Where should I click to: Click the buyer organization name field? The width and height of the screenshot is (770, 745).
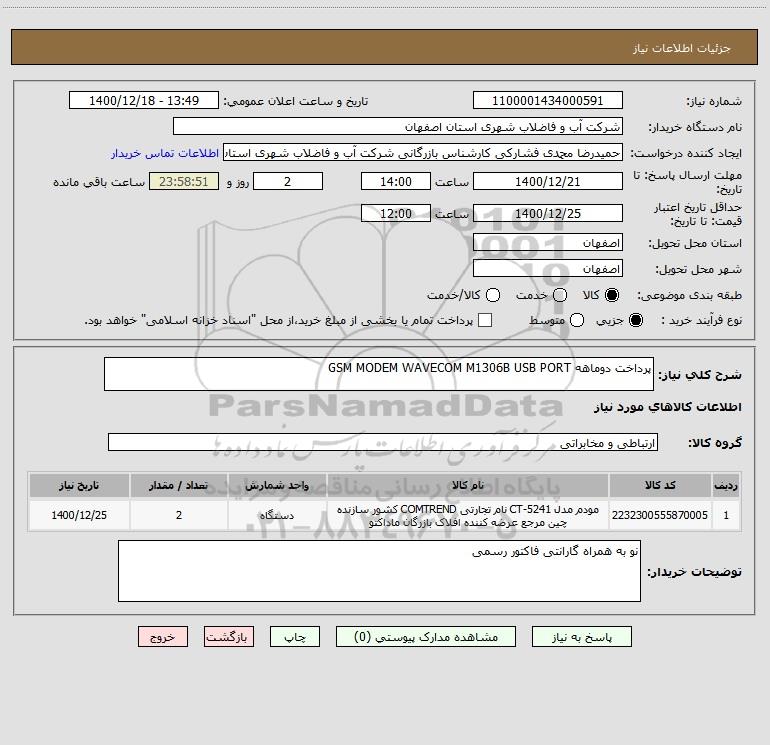[x=398, y=126]
